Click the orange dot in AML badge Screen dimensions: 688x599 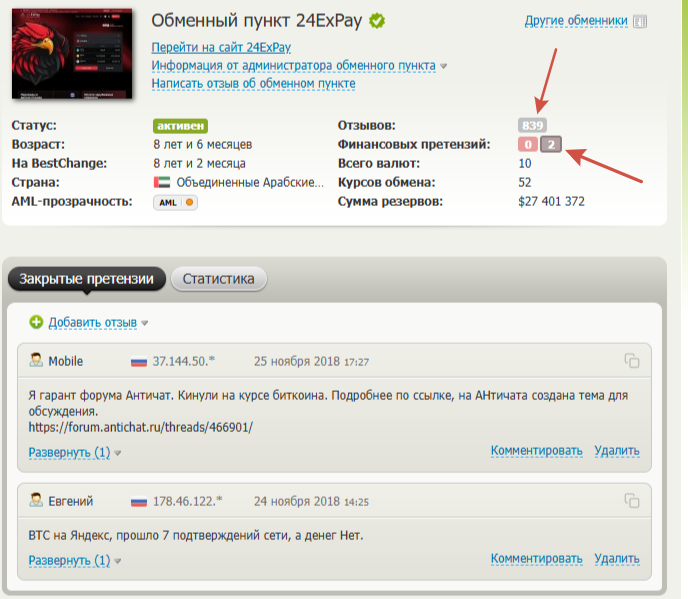[x=189, y=202]
